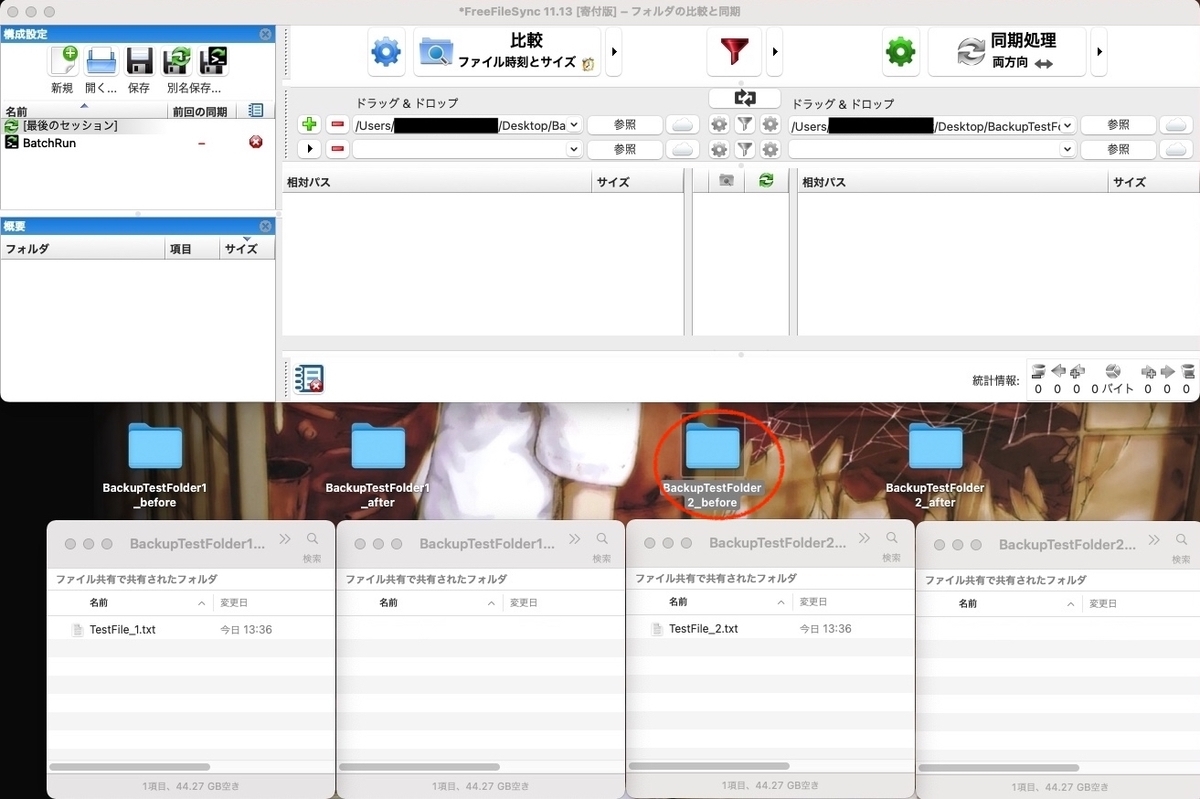This screenshot has height=799, width=1200.
Task: Expand sync options arrow beside 同期処理
Action: (x=1099, y=52)
